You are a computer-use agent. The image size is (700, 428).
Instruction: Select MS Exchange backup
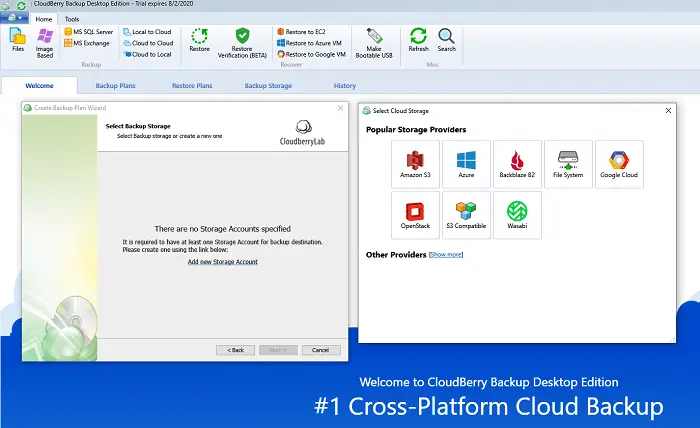tap(87, 43)
